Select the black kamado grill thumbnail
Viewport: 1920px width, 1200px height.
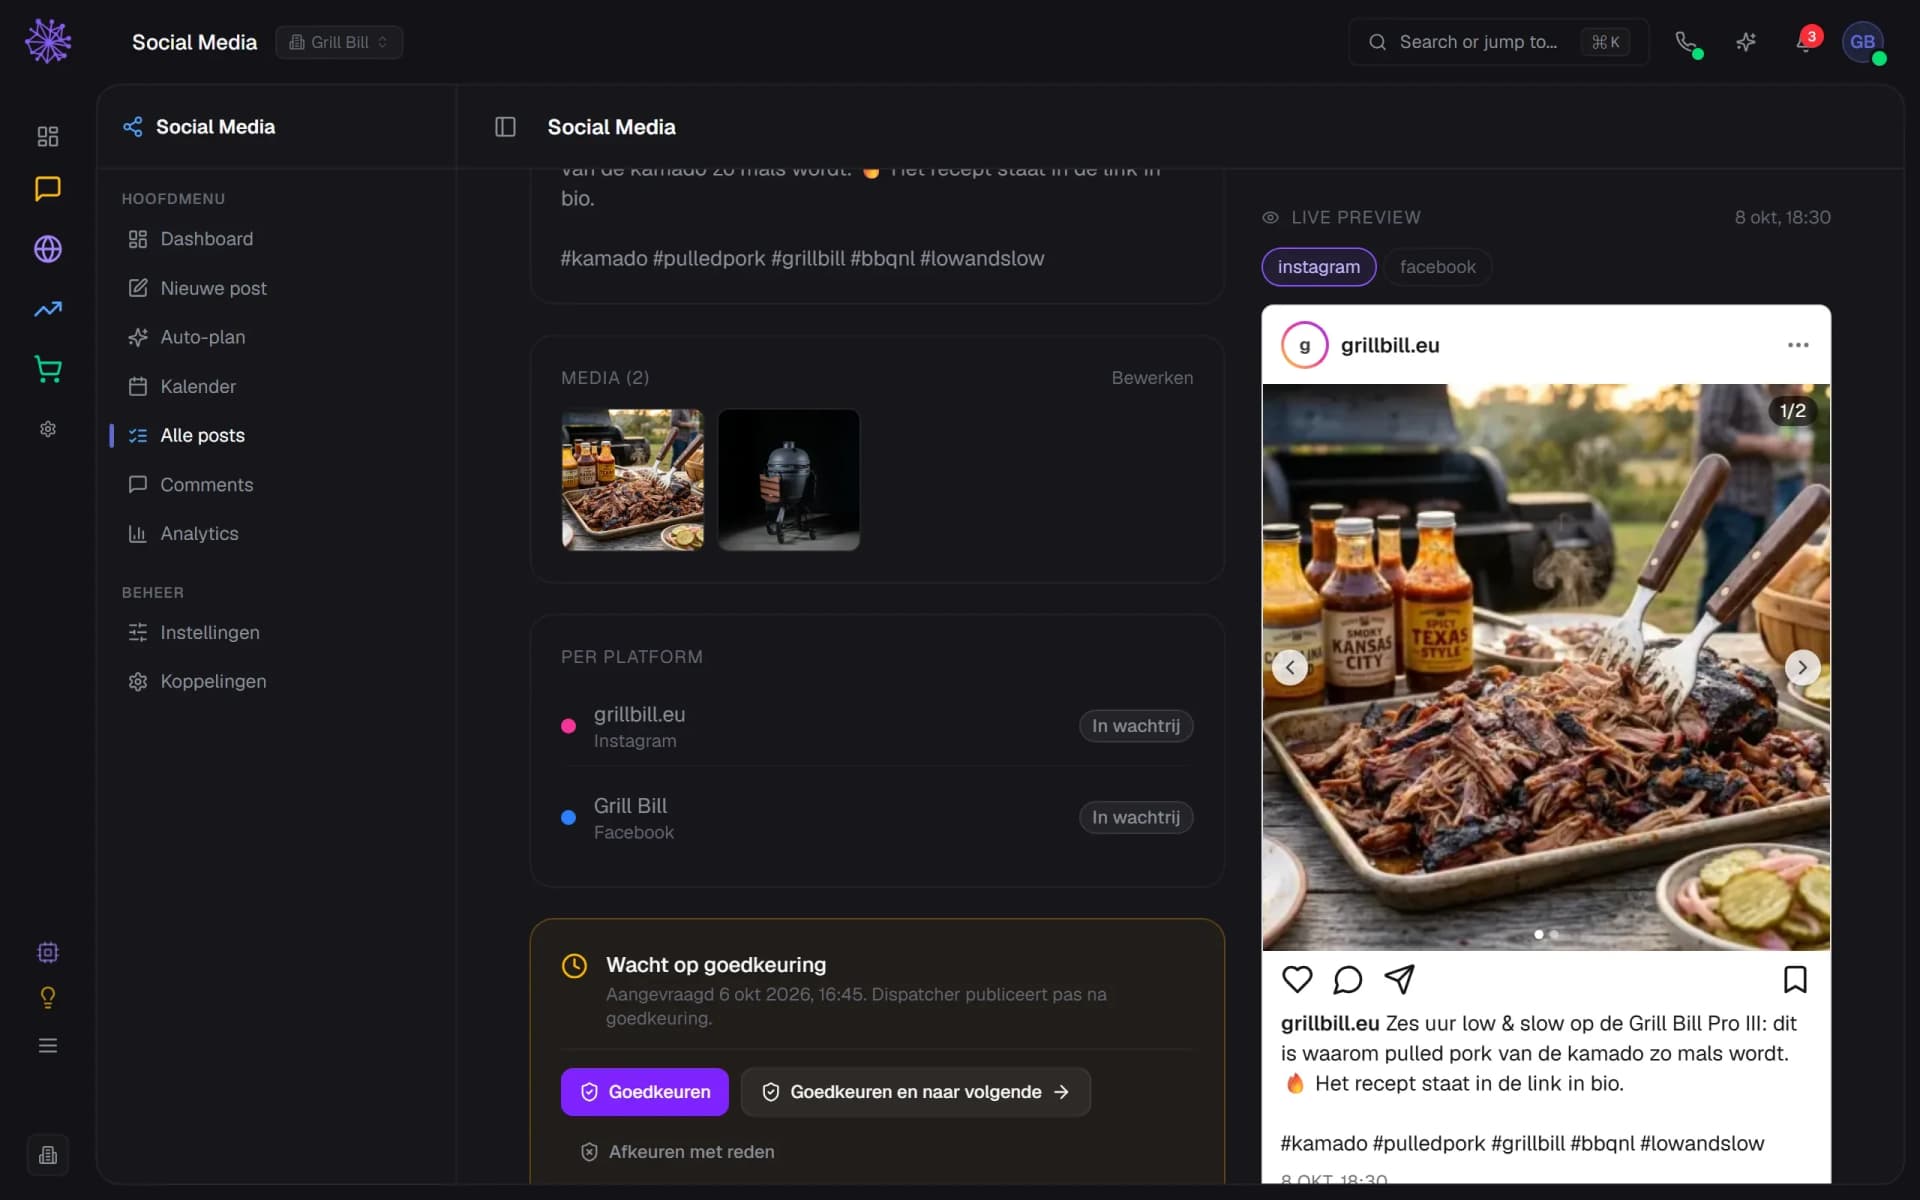(789, 480)
